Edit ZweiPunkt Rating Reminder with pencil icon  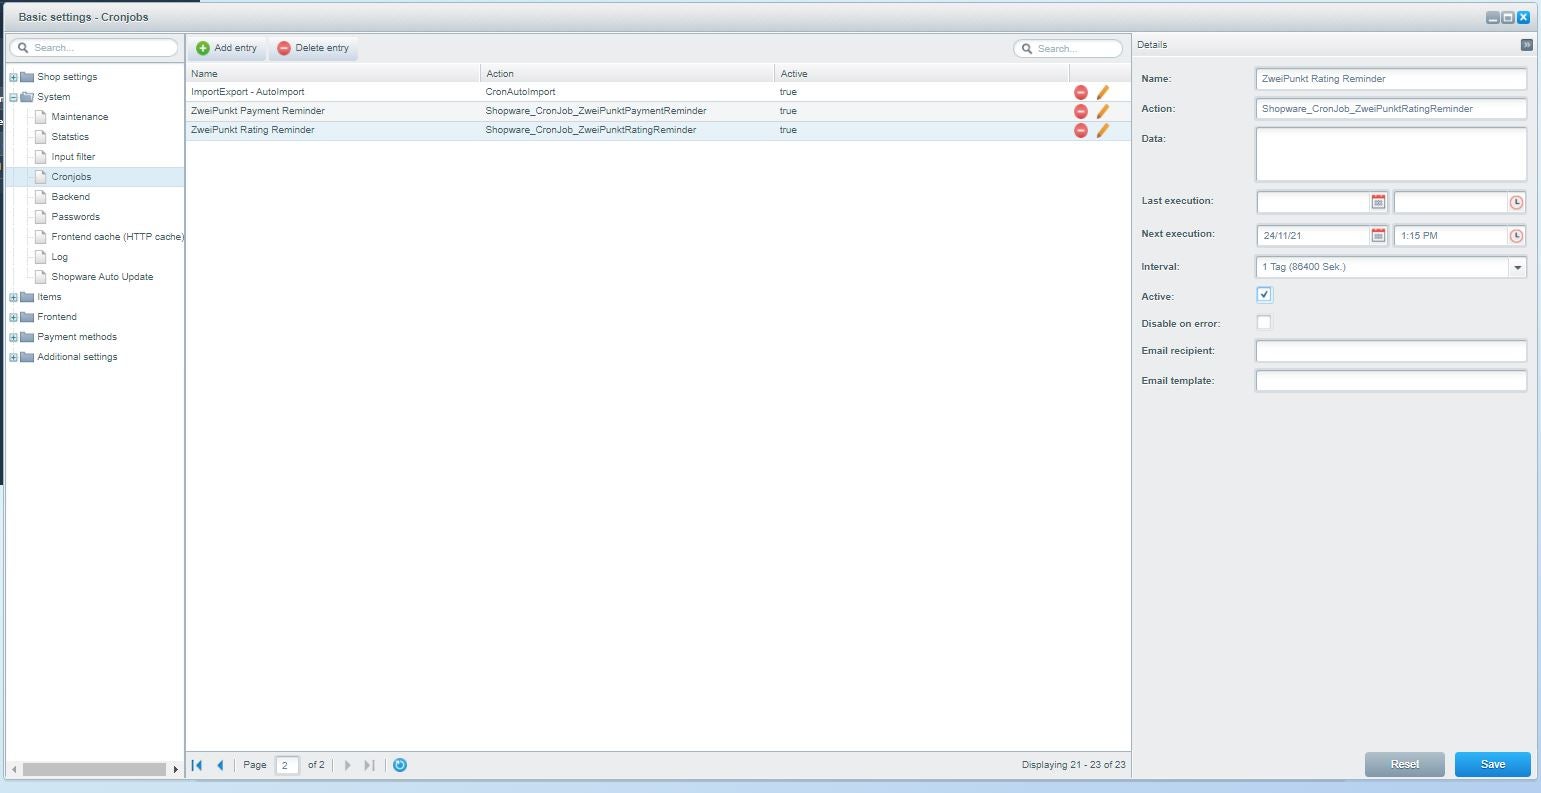coord(1103,130)
